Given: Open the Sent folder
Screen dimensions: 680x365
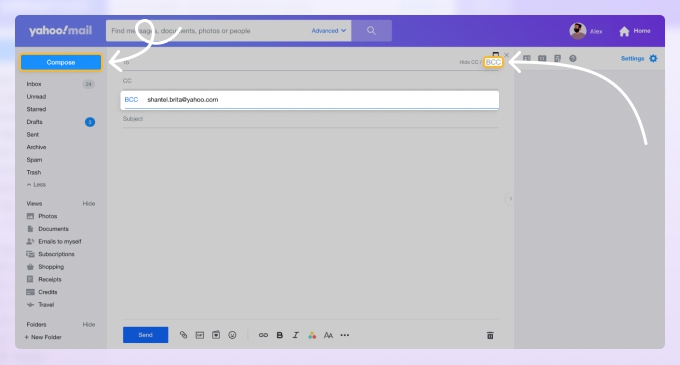Looking at the screenshot, I should pyautogui.click(x=33, y=134).
